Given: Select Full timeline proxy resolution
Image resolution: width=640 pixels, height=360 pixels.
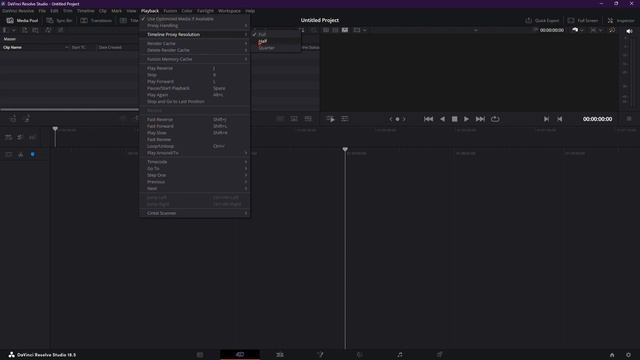Looking at the screenshot, I should tap(276, 35).
